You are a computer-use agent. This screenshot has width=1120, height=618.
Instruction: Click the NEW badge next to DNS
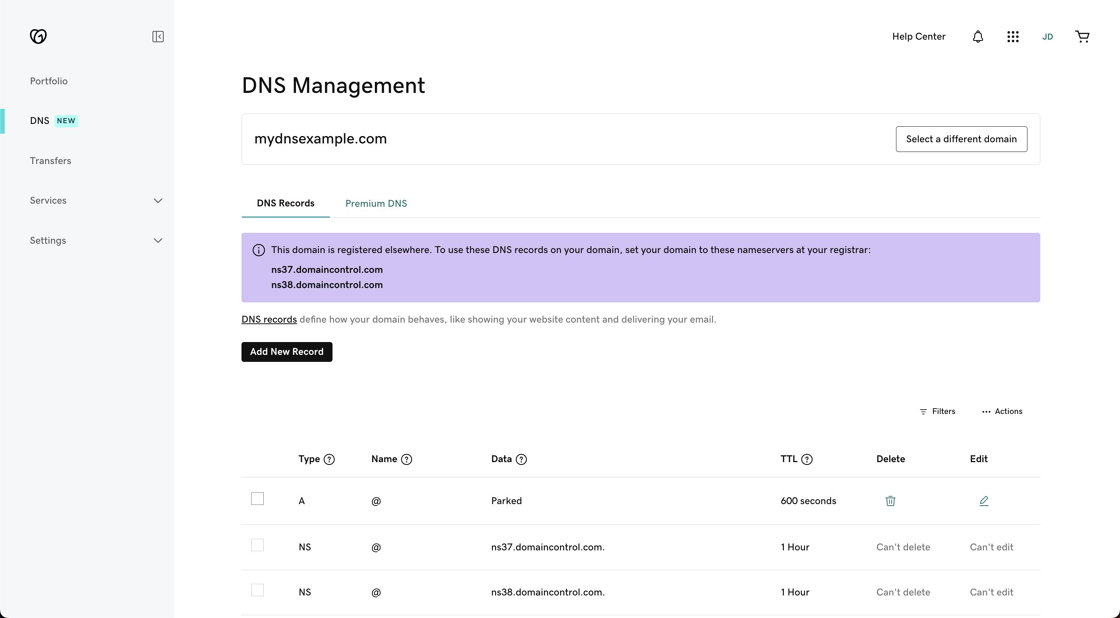66,121
